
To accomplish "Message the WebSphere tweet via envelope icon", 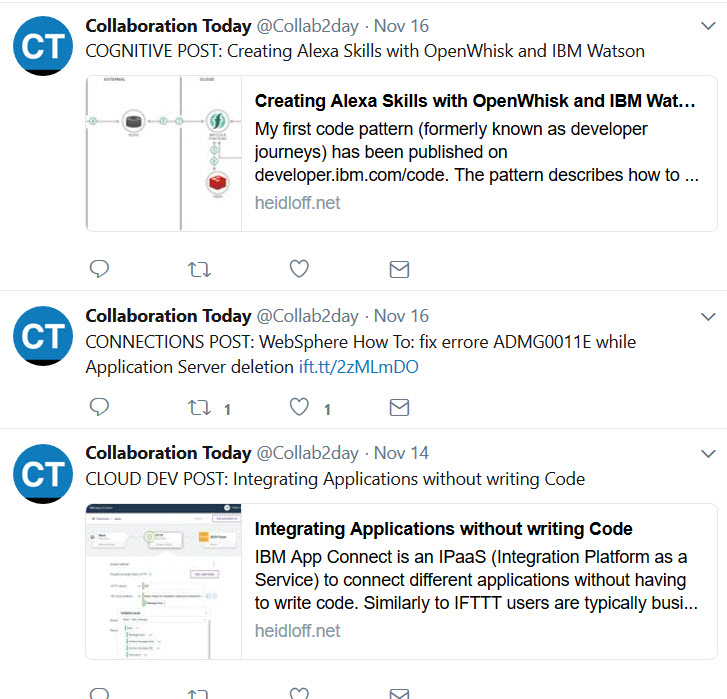I will [x=399, y=407].
